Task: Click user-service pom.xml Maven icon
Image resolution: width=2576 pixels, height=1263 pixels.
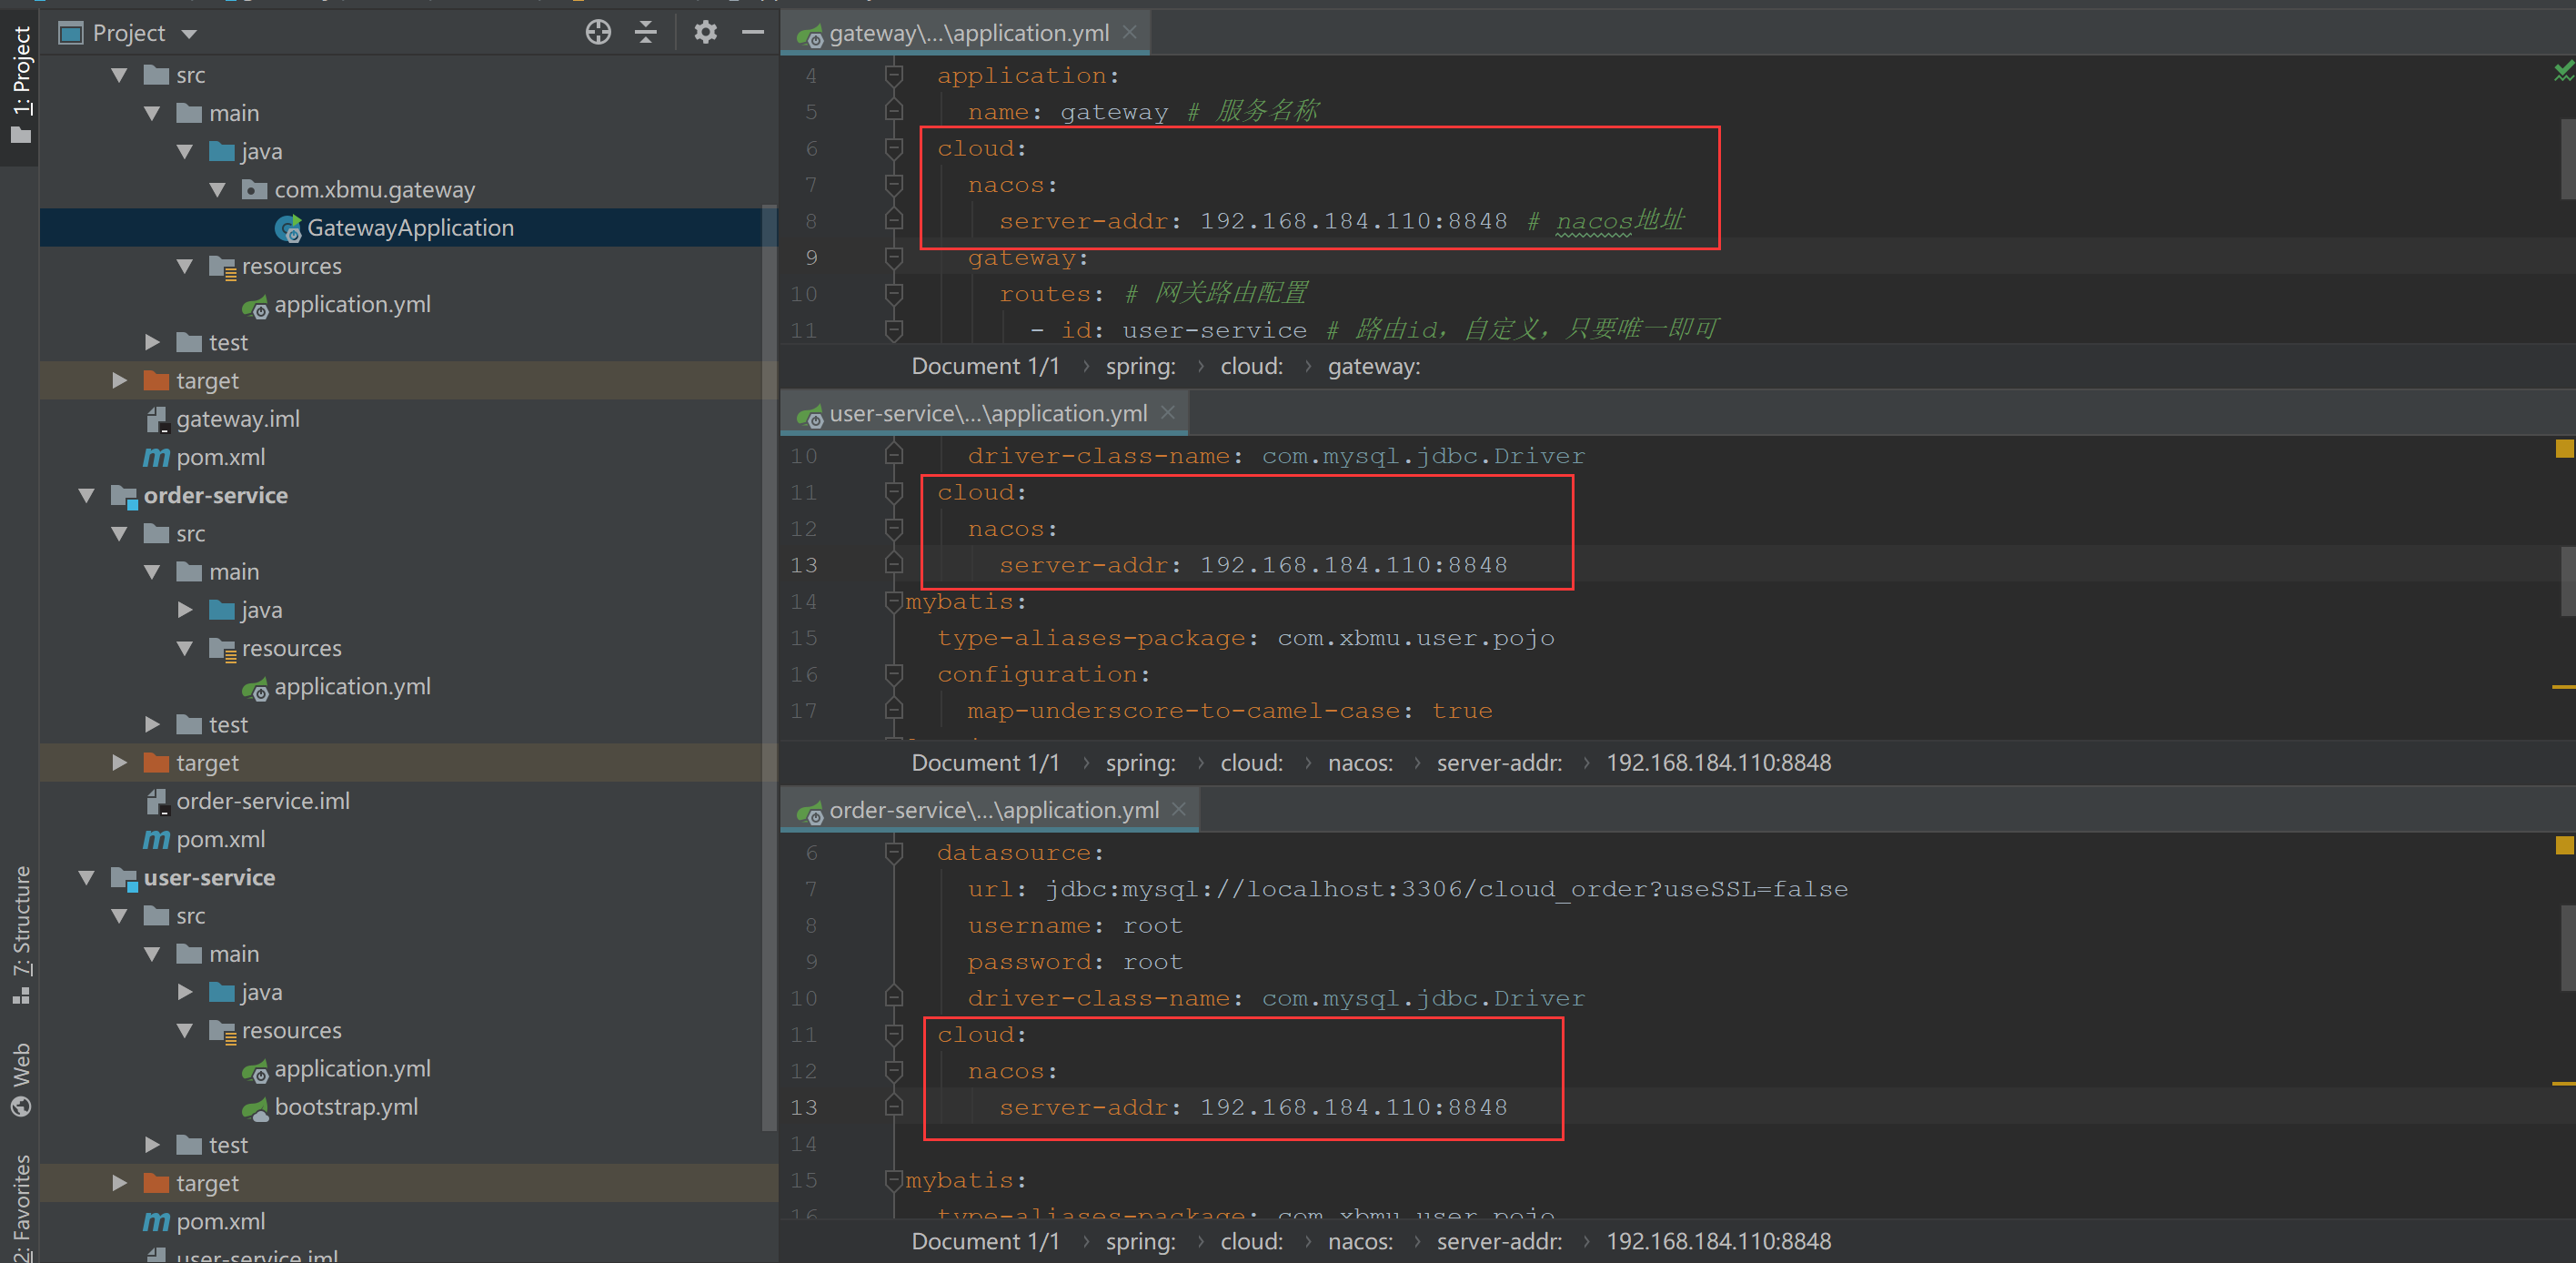Action: point(156,1222)
